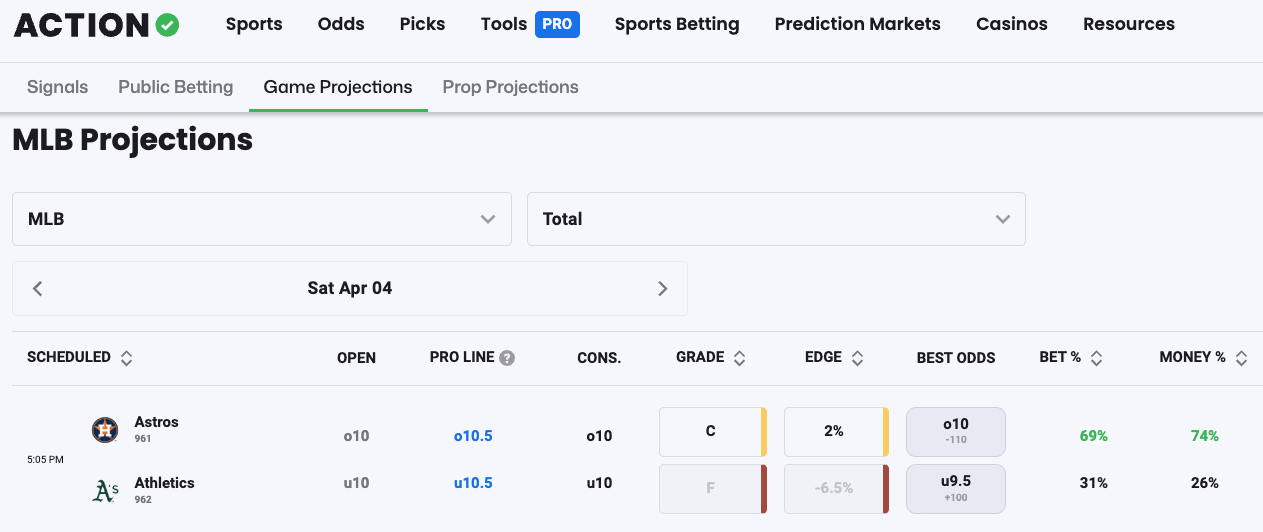Image resolution: width=1263 pixels, height=532 pixels.
Task: Click the Pro Line help icon
Action: (507, 358)
